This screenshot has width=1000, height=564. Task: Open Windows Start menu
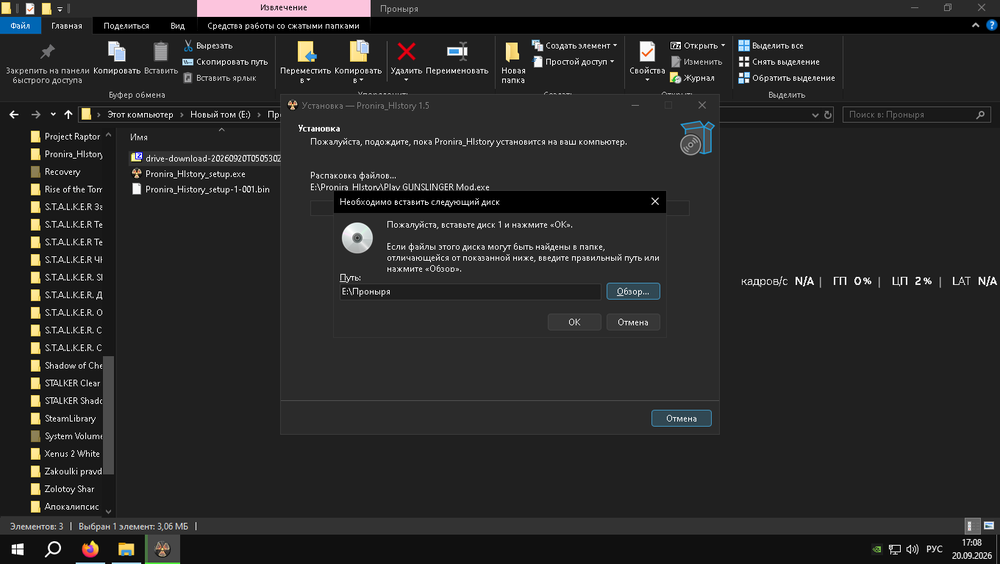(x=17, y=549)
